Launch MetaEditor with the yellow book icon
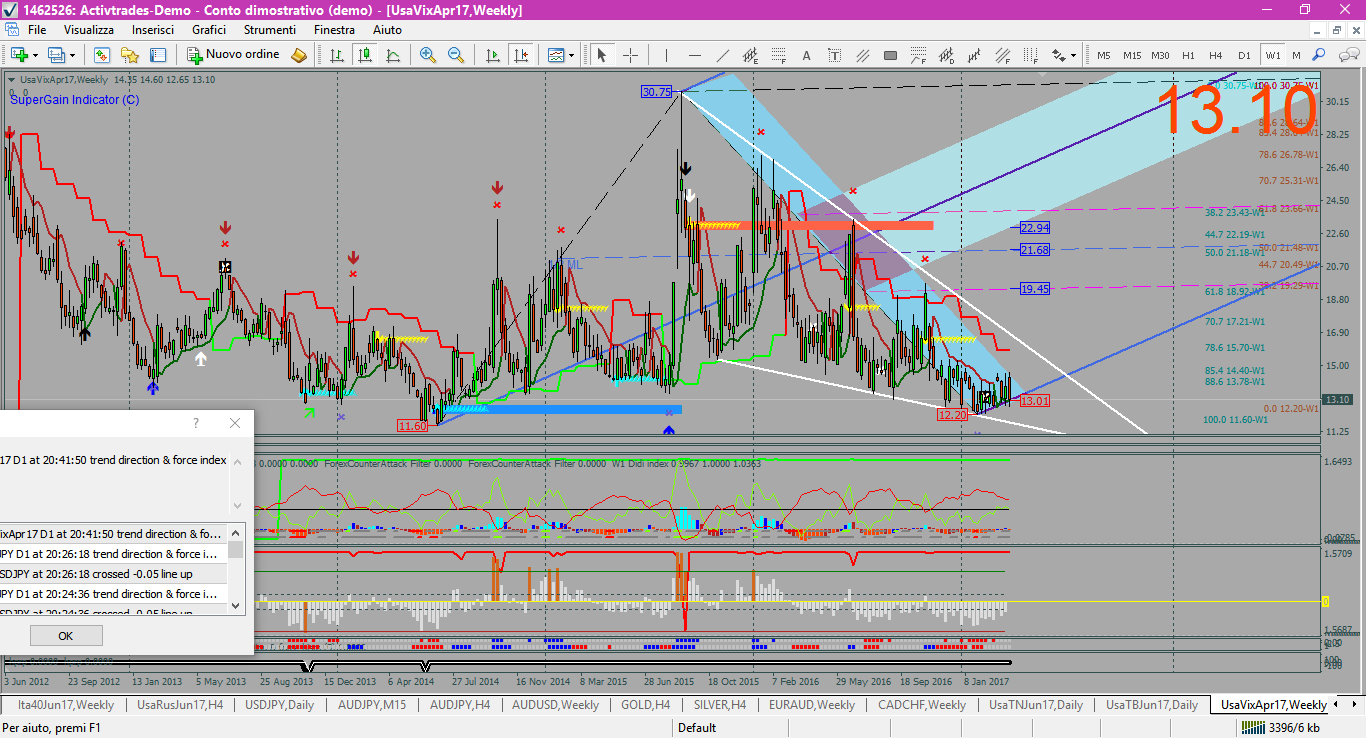The width and height of the screenshot is (1366, 738). (x=298, y=55)
